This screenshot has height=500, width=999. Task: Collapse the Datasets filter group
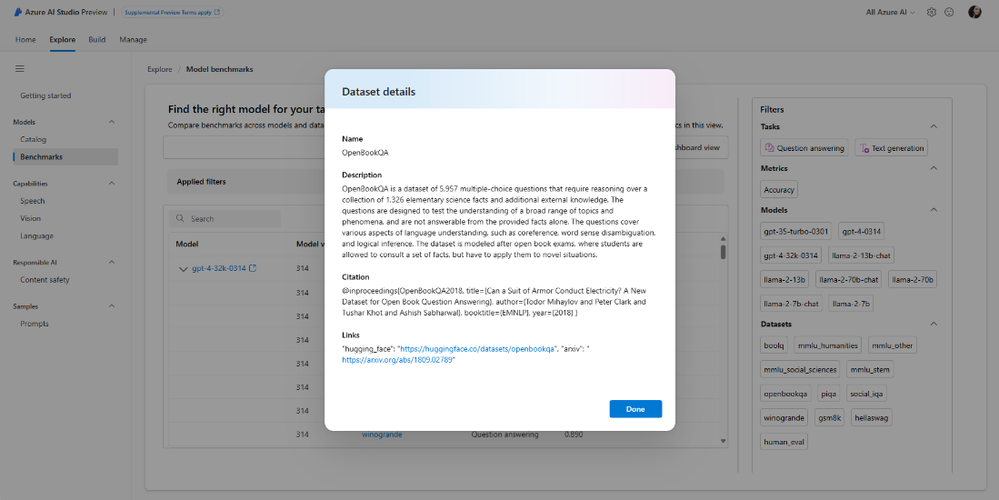click(934, 324)
